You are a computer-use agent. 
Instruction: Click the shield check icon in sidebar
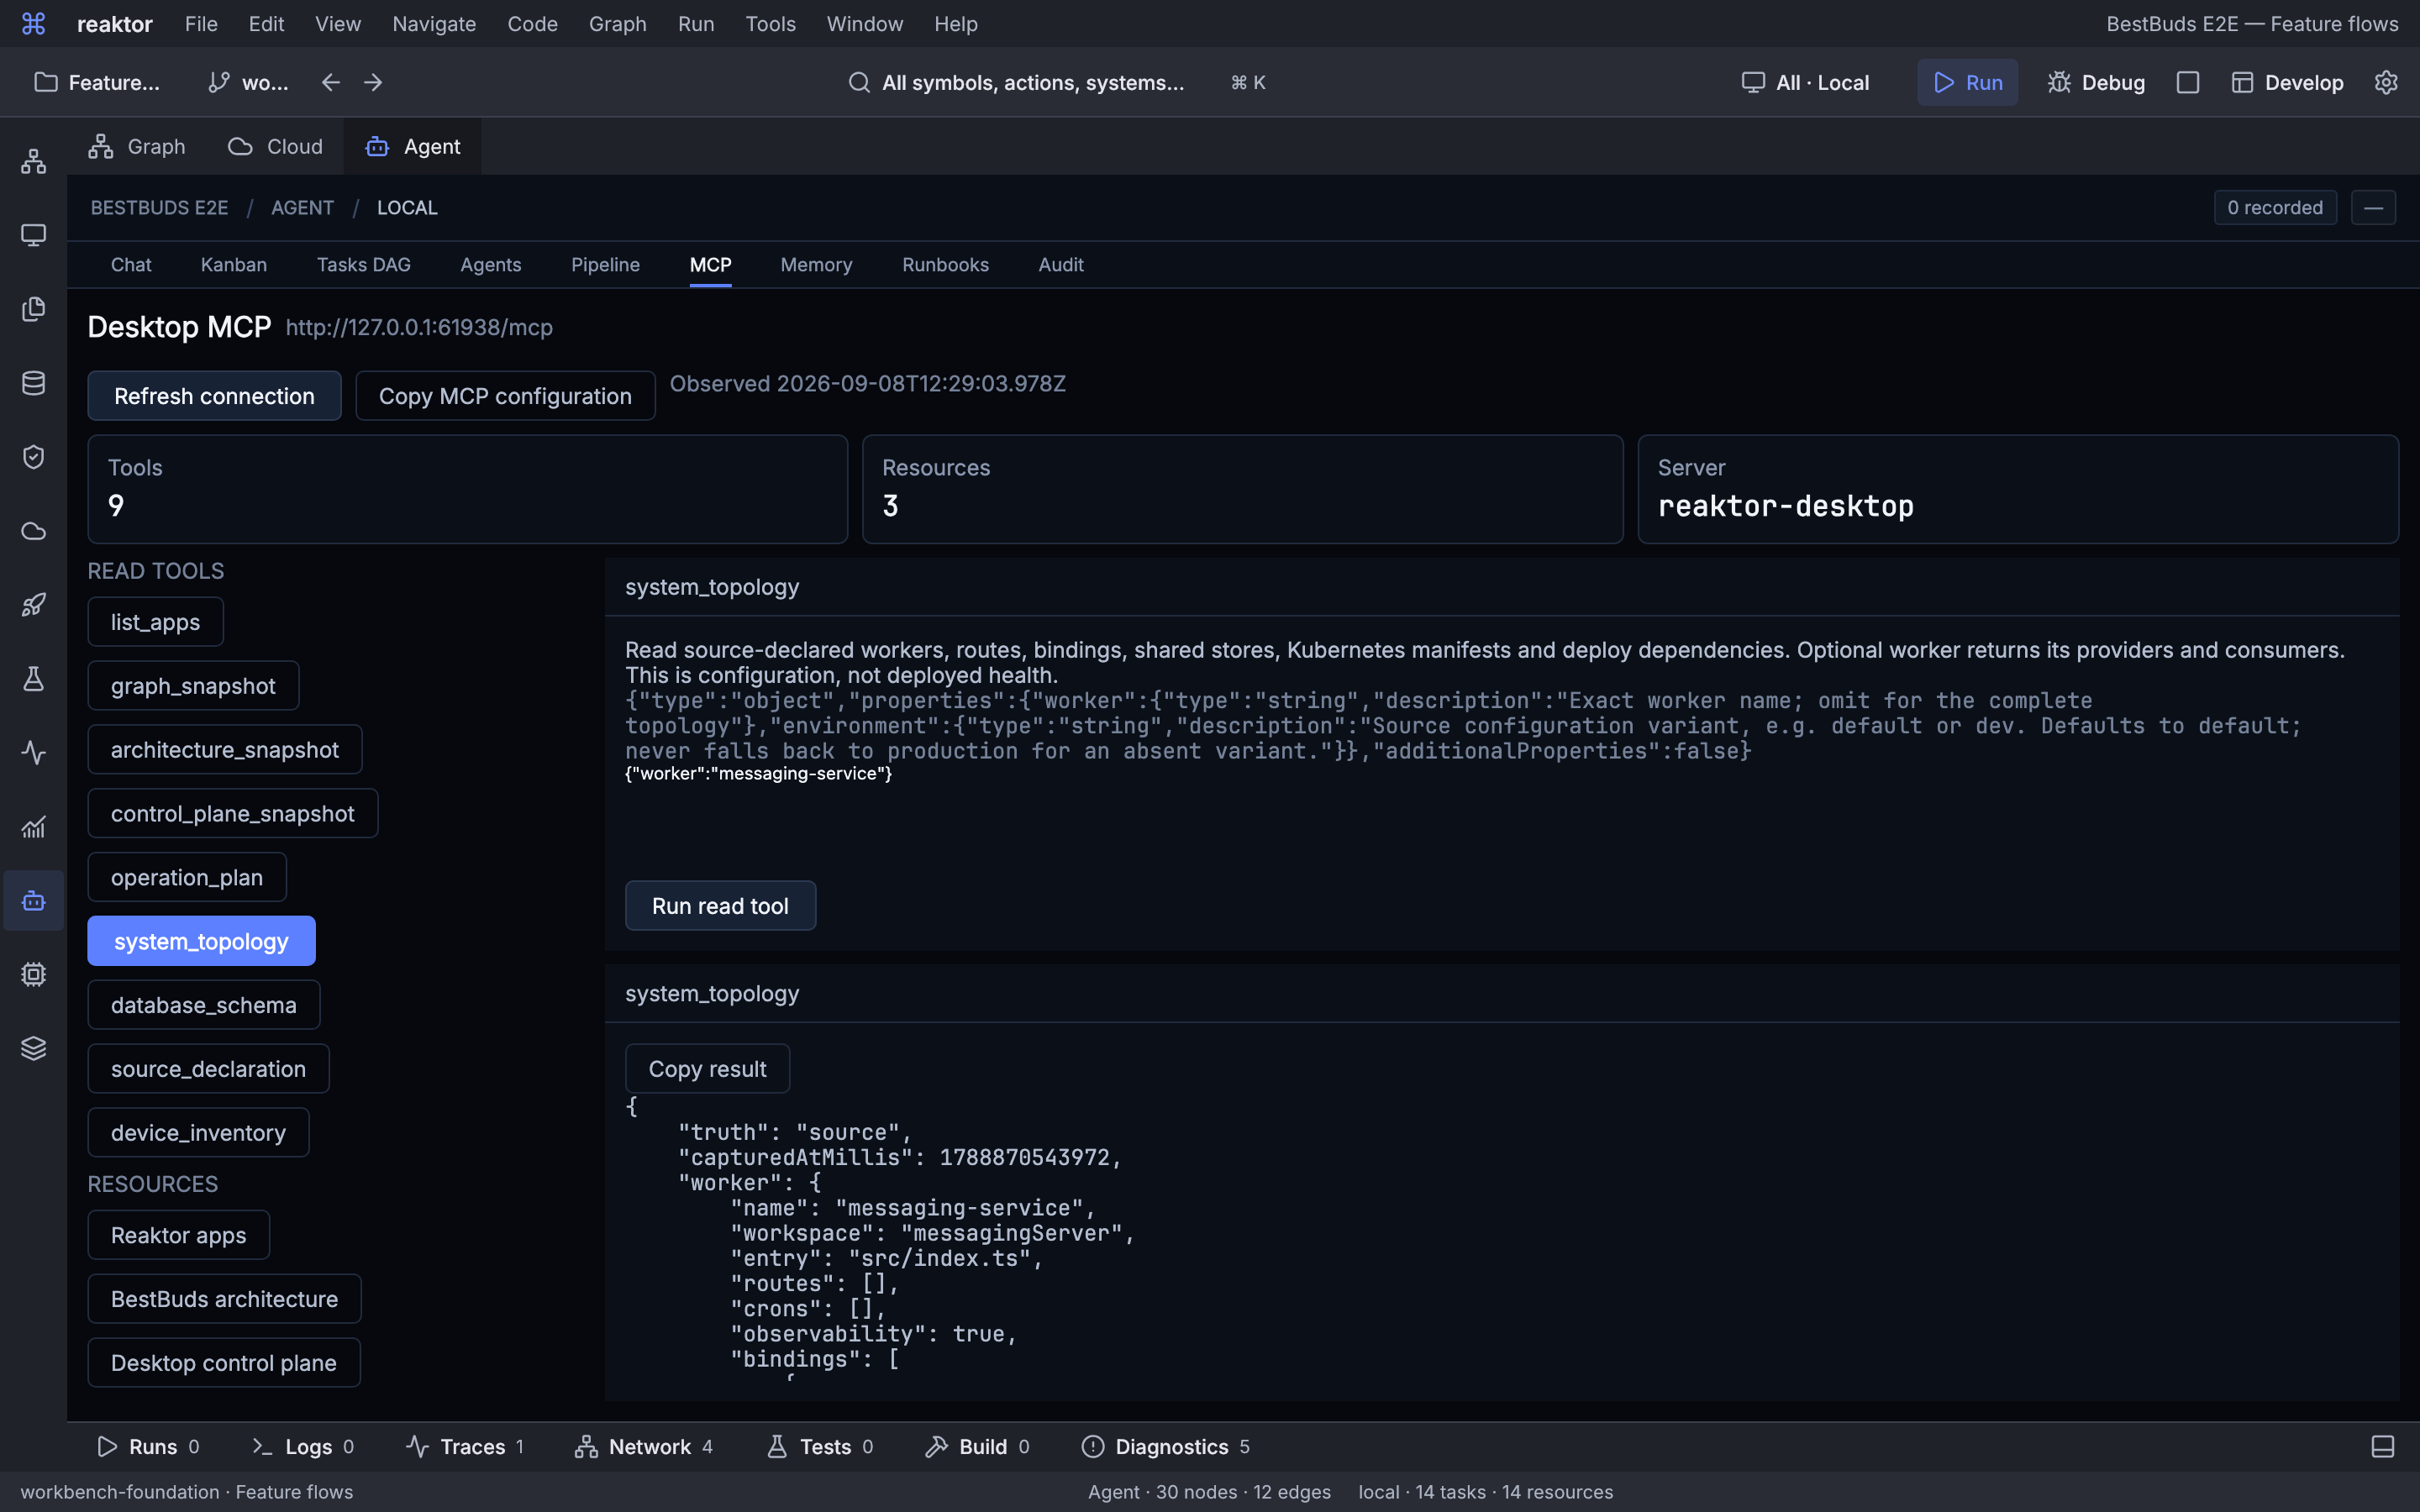[34, 457]
